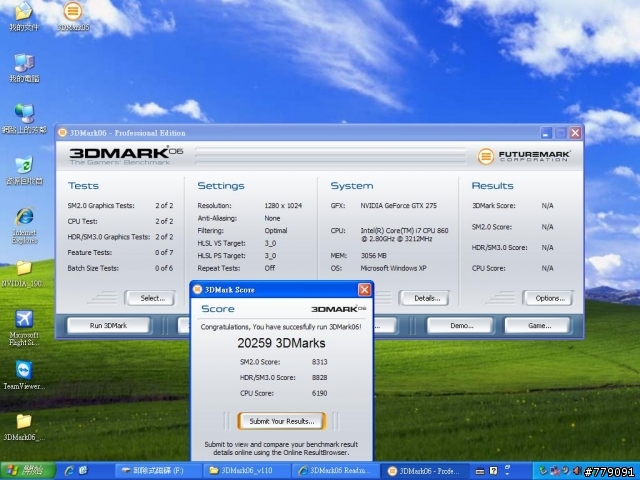Click the Repeat Tests Off value

pyautogui.click(x=270, y=268)
